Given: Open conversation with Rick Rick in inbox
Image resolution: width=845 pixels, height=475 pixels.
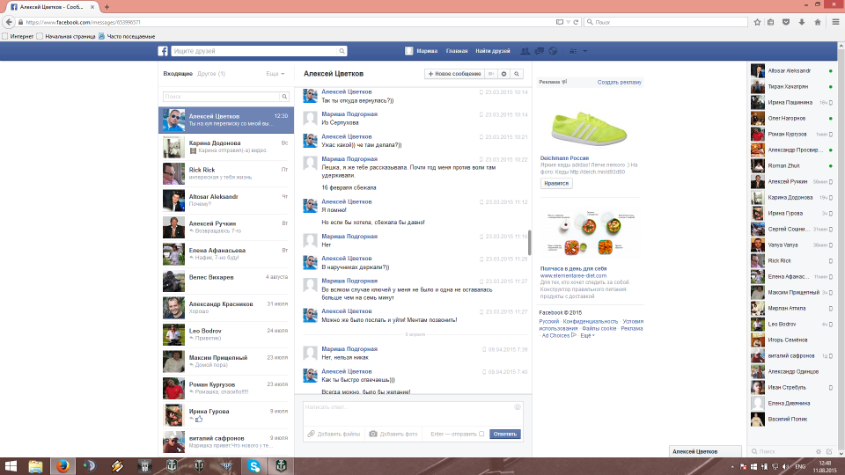Looking at the screenshot, I should [226, 174].
